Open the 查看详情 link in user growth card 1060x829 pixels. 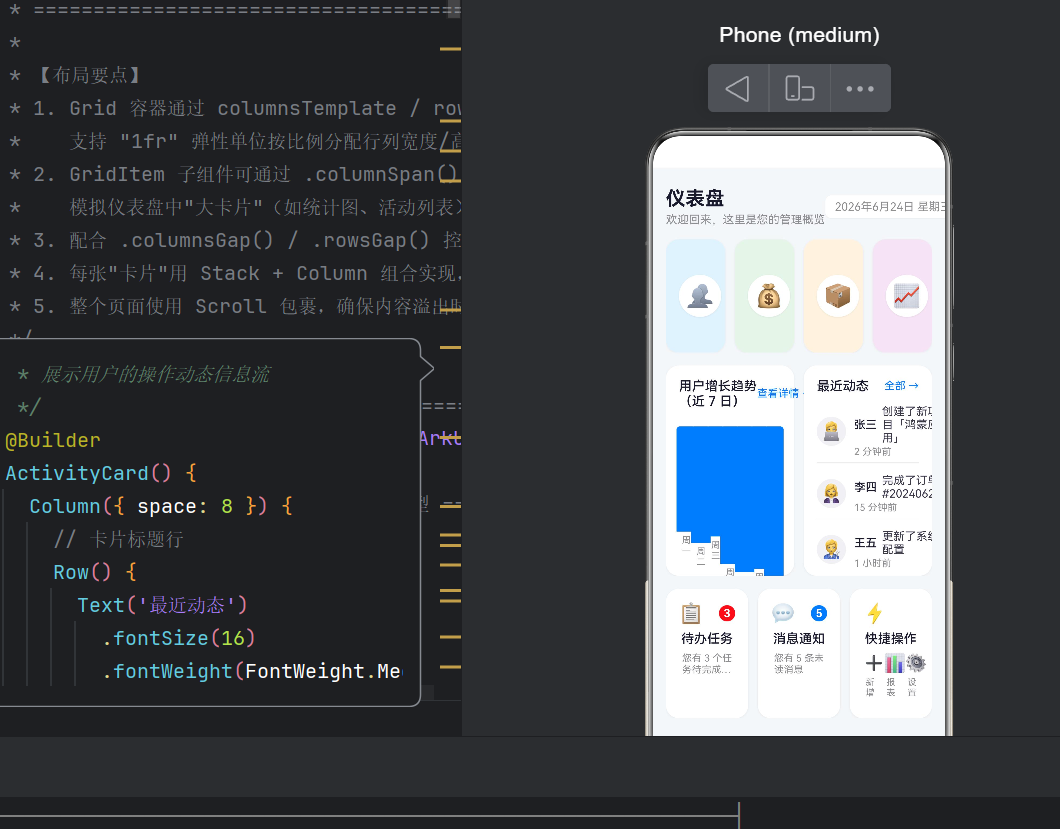point(779,393)
